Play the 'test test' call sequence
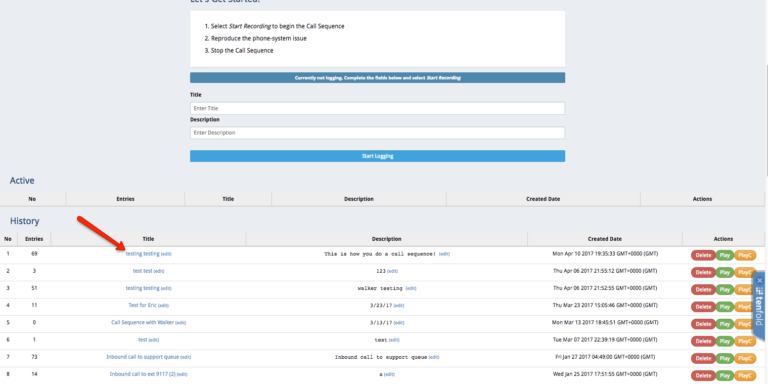 pyautogui.click(x=725, y=272)
